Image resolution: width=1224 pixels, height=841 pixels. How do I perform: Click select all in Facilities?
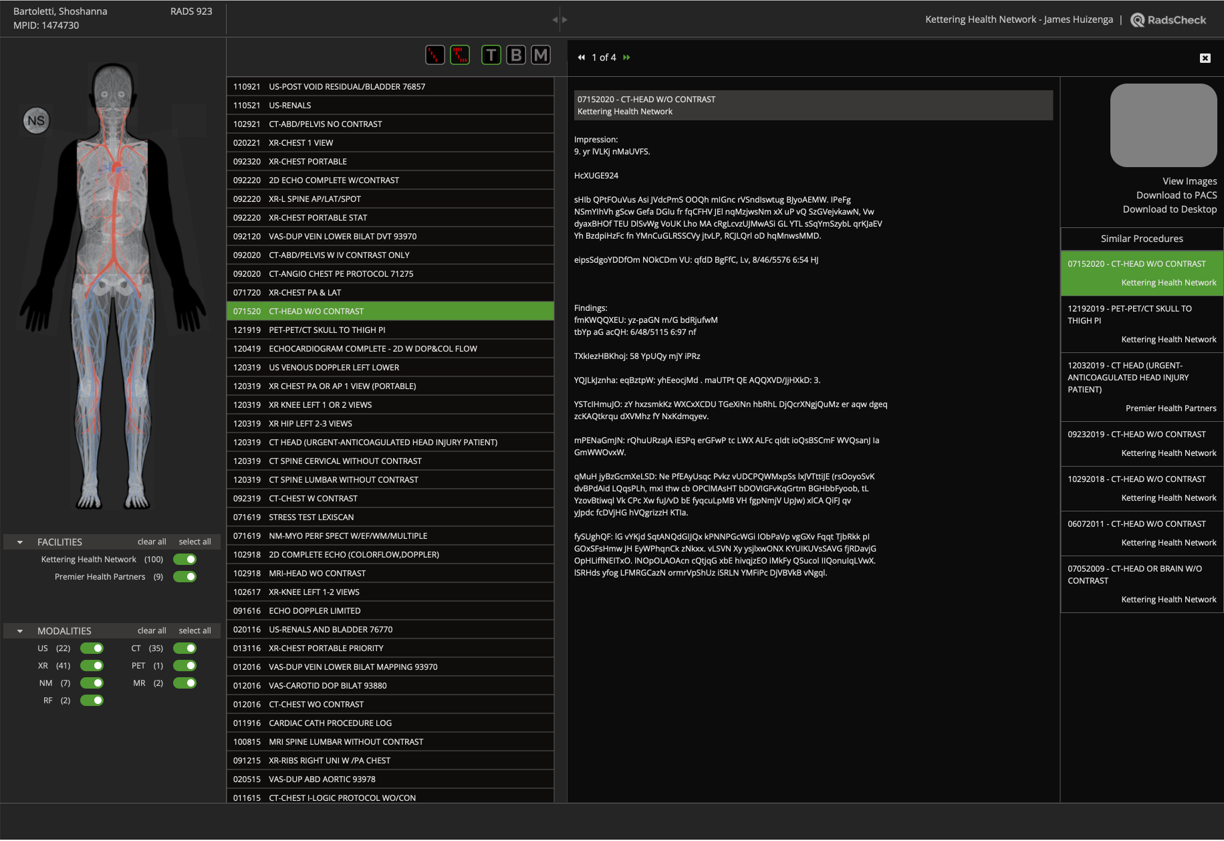195,542
